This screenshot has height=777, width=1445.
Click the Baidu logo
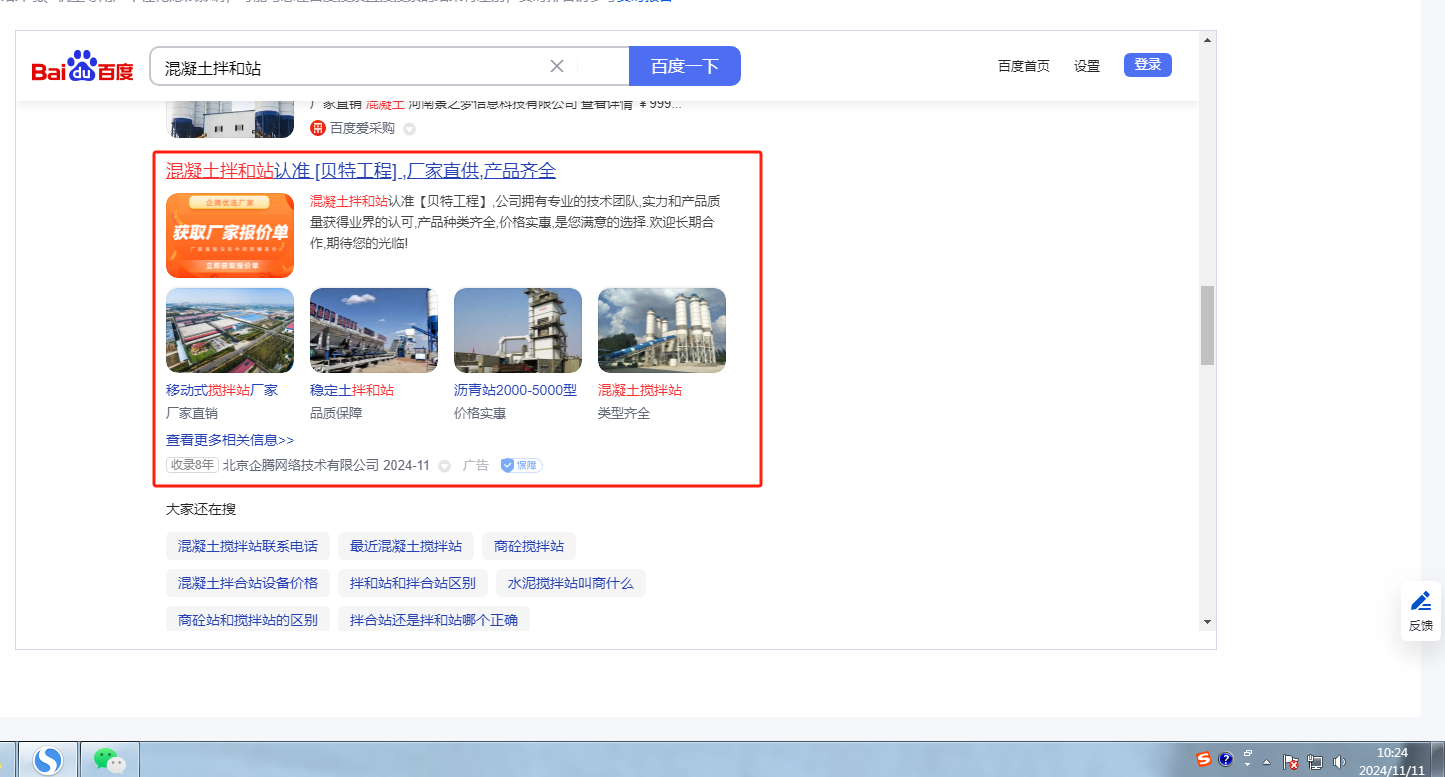82,67
